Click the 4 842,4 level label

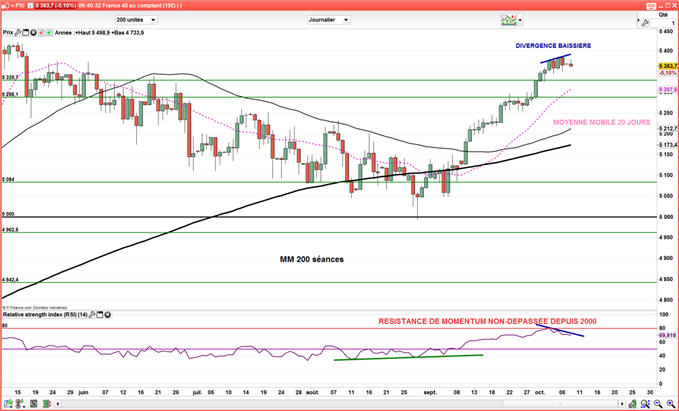click(10, 280)
